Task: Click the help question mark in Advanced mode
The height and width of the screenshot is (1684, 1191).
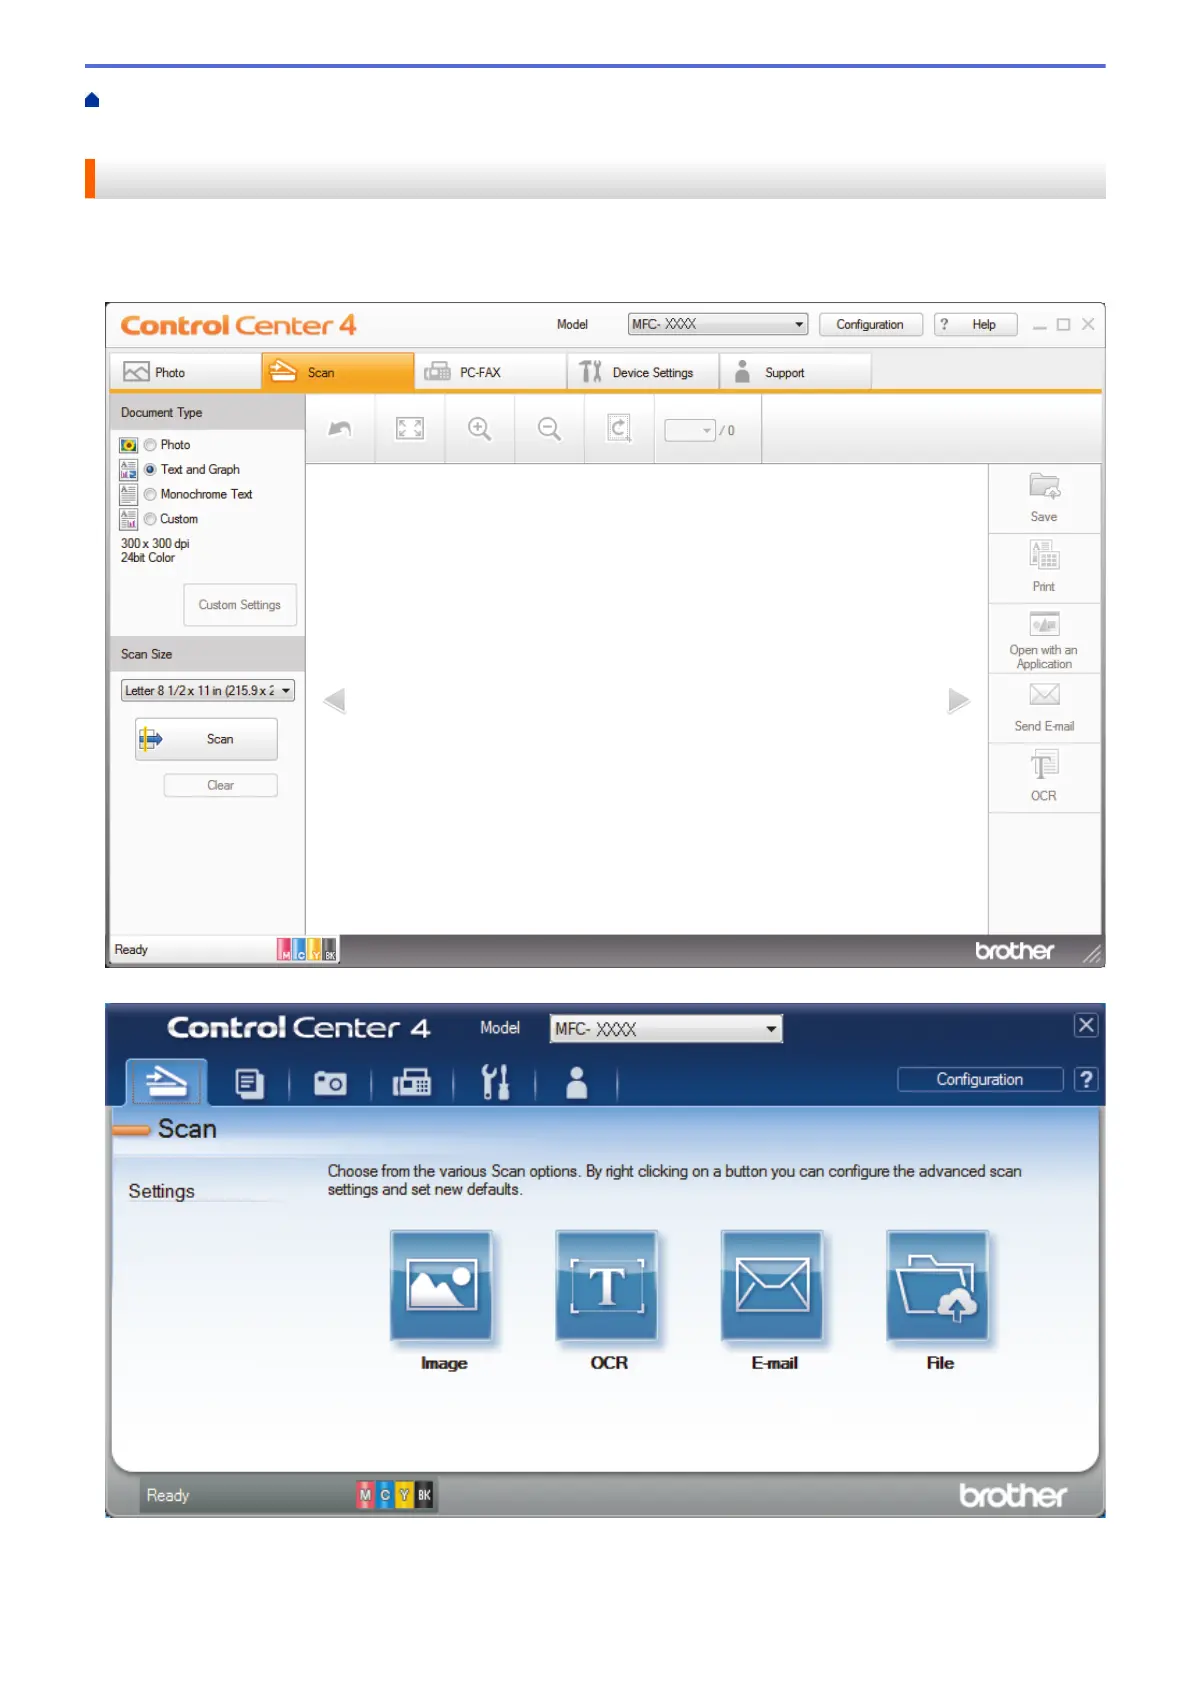Action: (1086, 1079)
